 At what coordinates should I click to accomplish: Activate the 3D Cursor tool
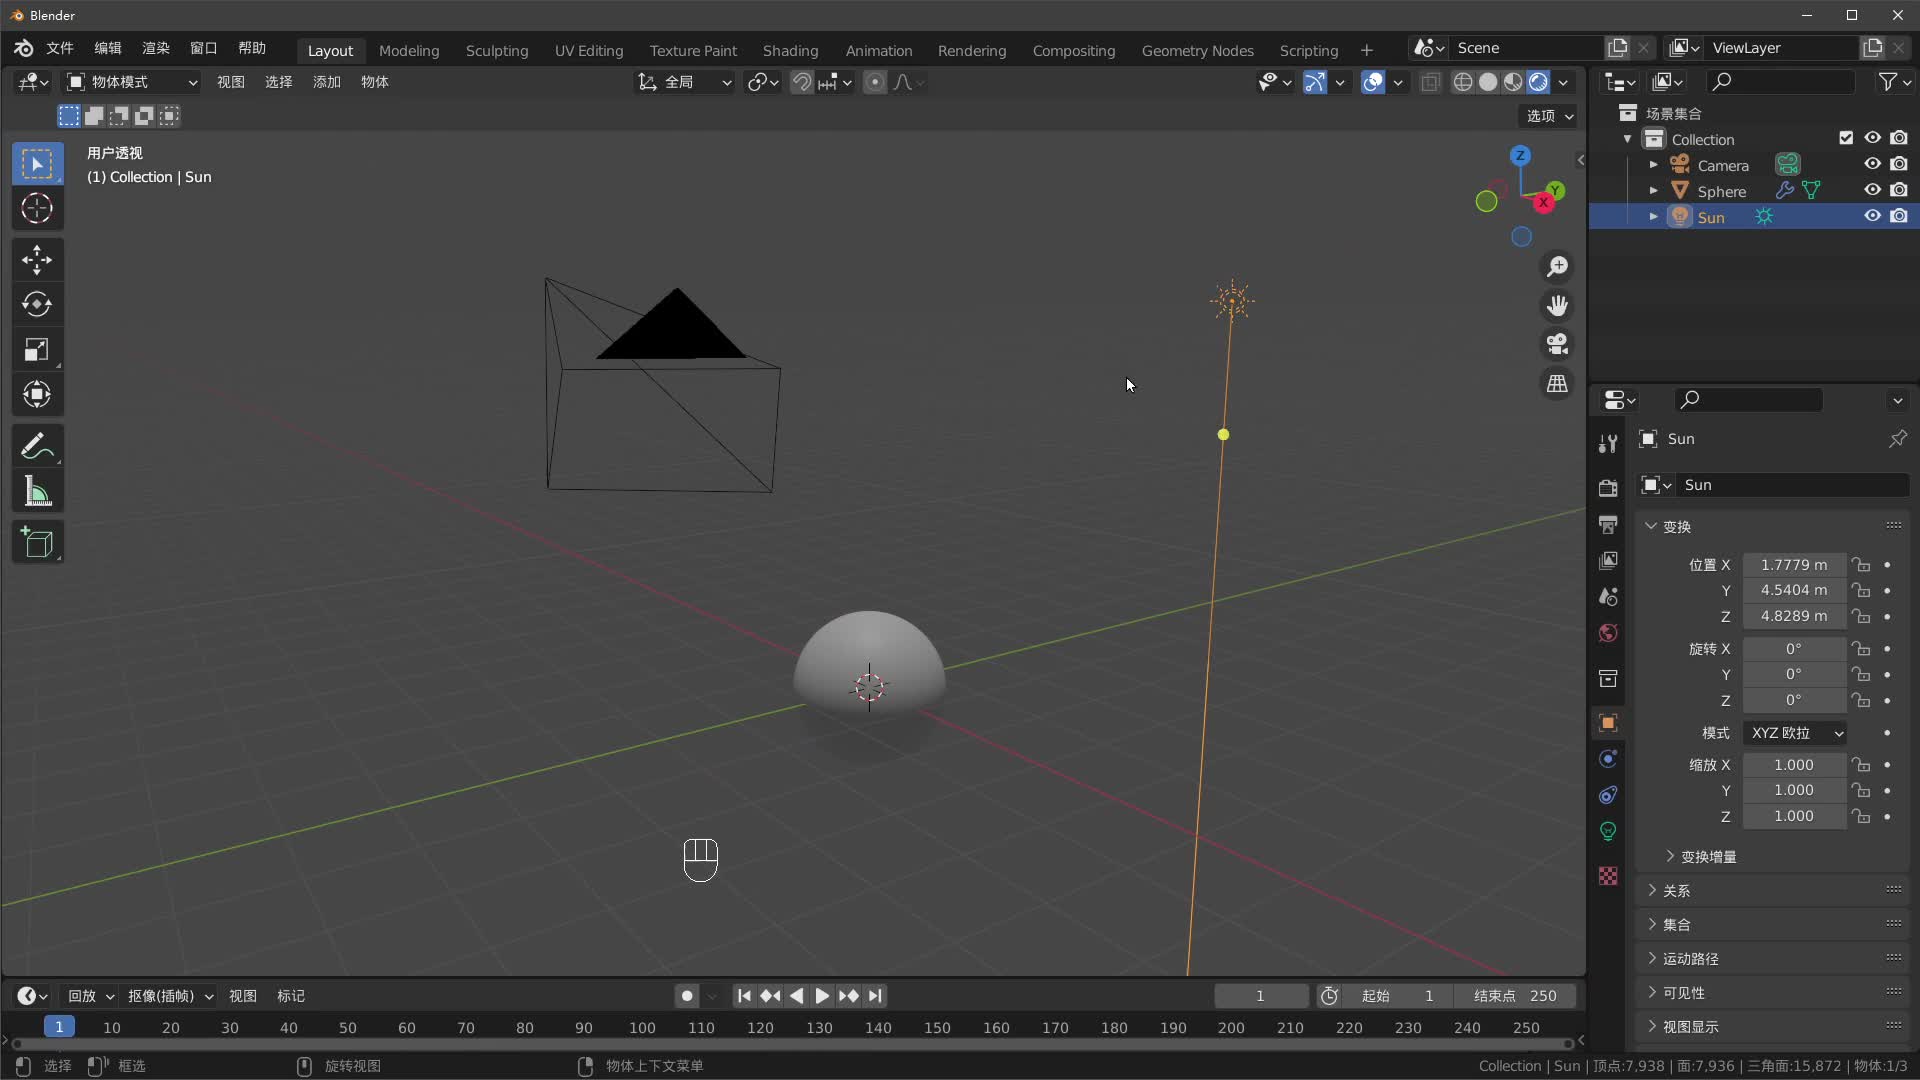[37, 208]
